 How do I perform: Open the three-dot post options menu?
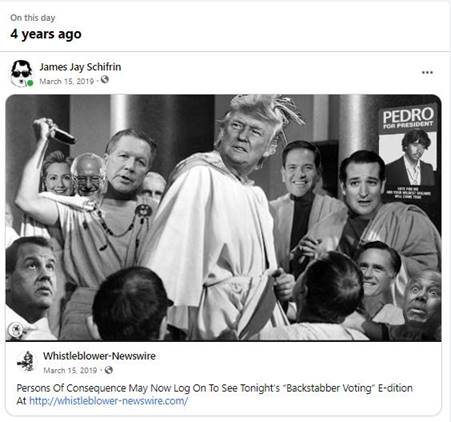[x=427, y=72]
